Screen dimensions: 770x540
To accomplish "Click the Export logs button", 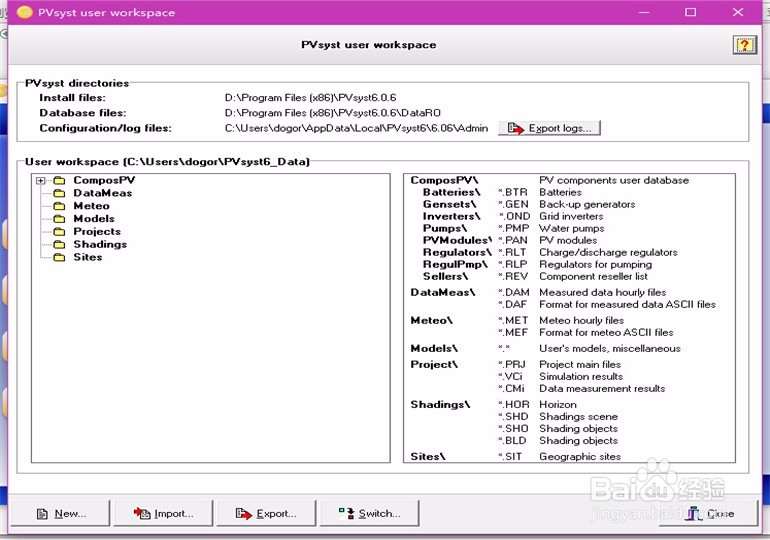I will click(550, 128).
